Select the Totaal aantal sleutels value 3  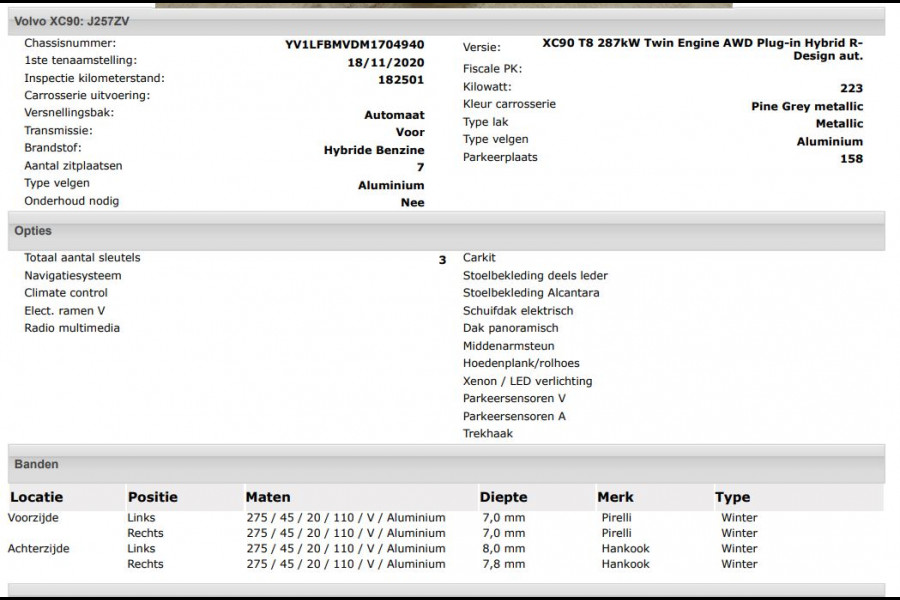[x=440, y=257]
